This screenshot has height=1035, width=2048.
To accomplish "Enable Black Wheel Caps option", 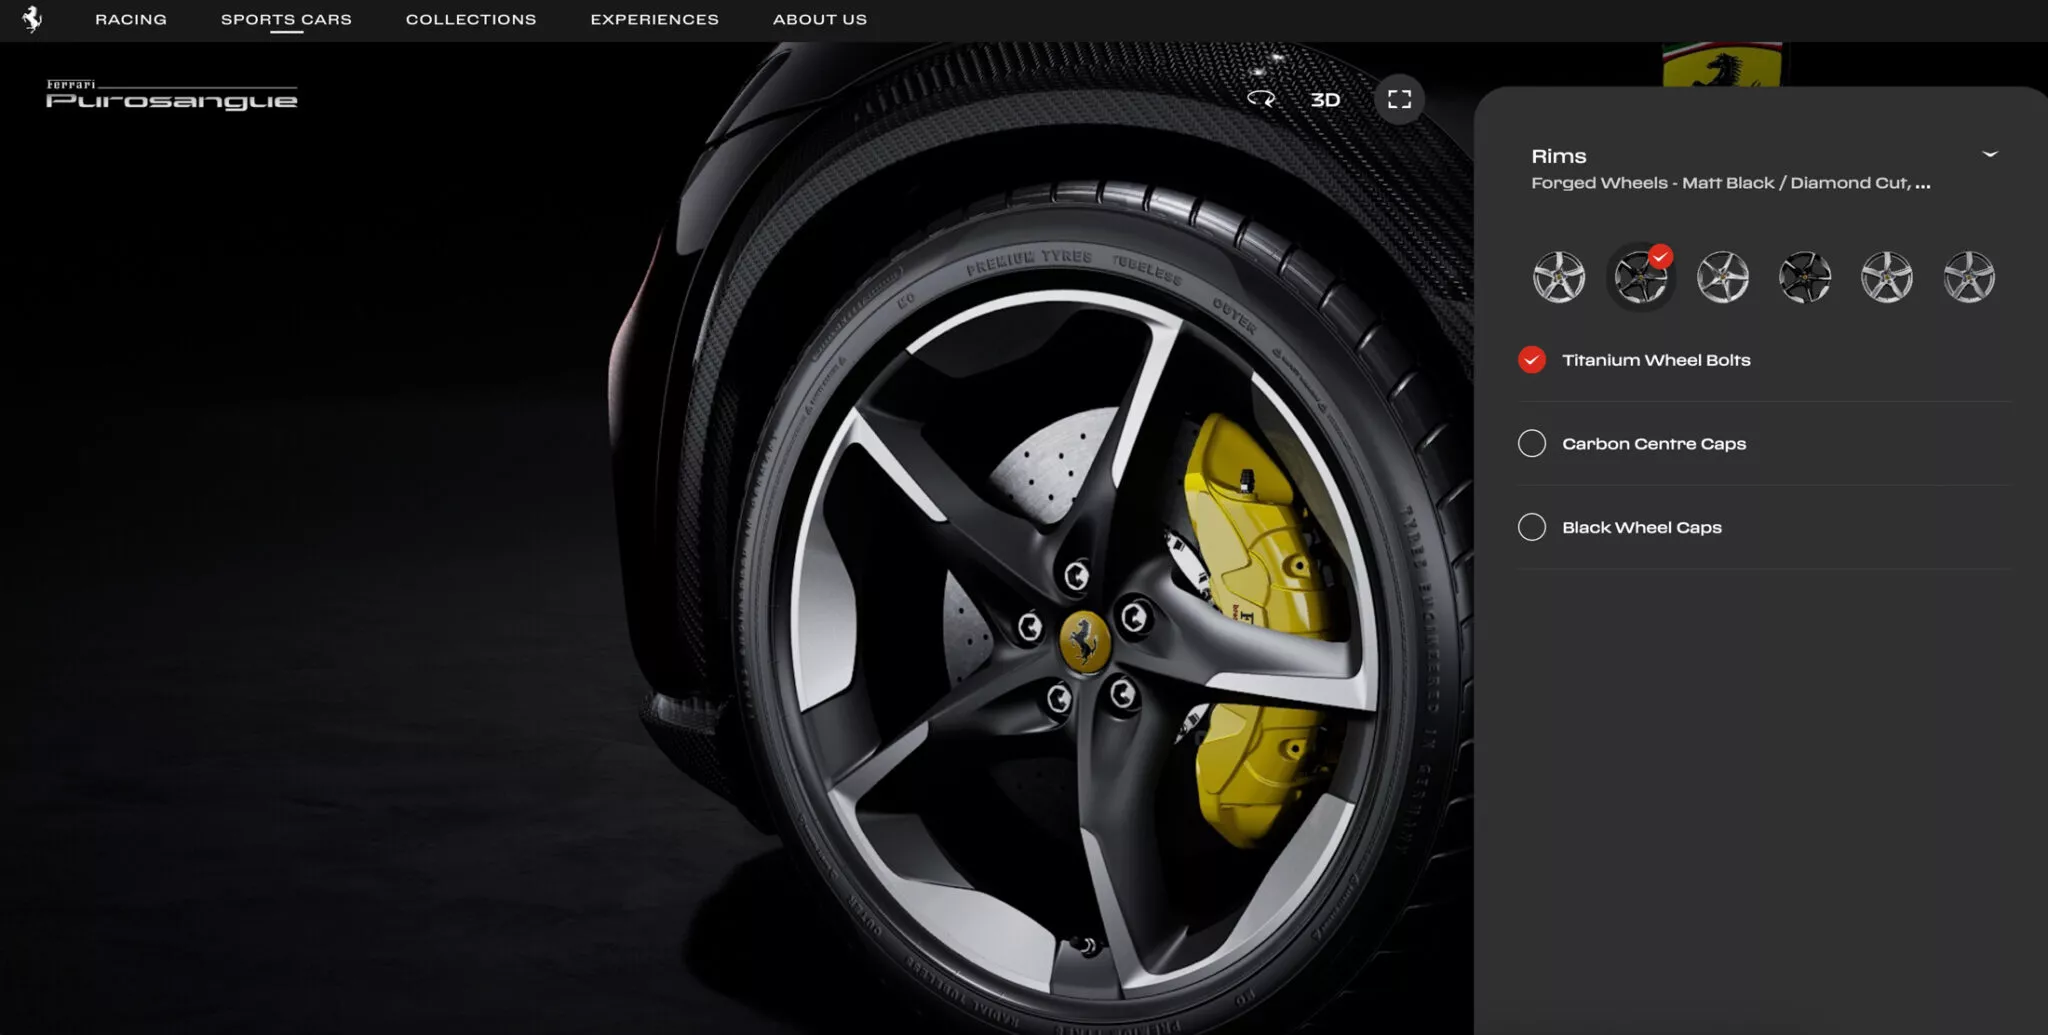I will click(1532, 527).
